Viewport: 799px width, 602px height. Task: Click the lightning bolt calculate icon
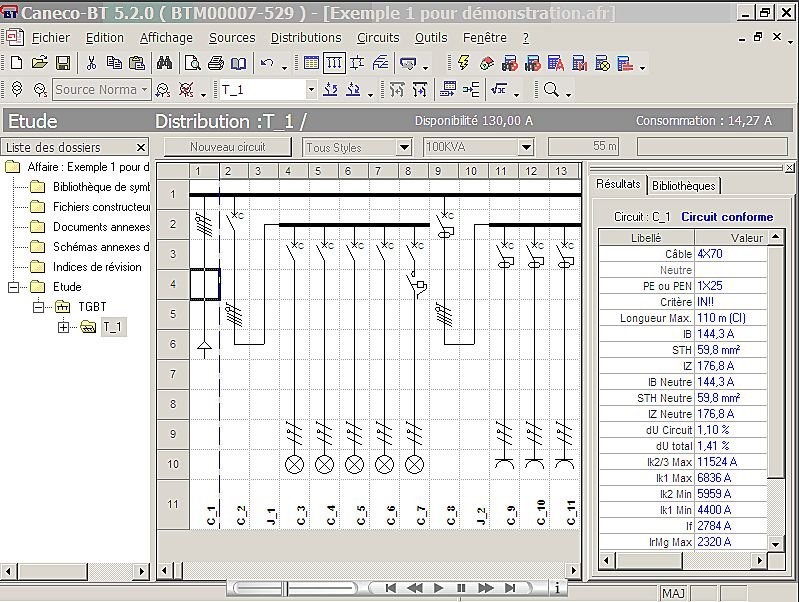pos(464,63)
